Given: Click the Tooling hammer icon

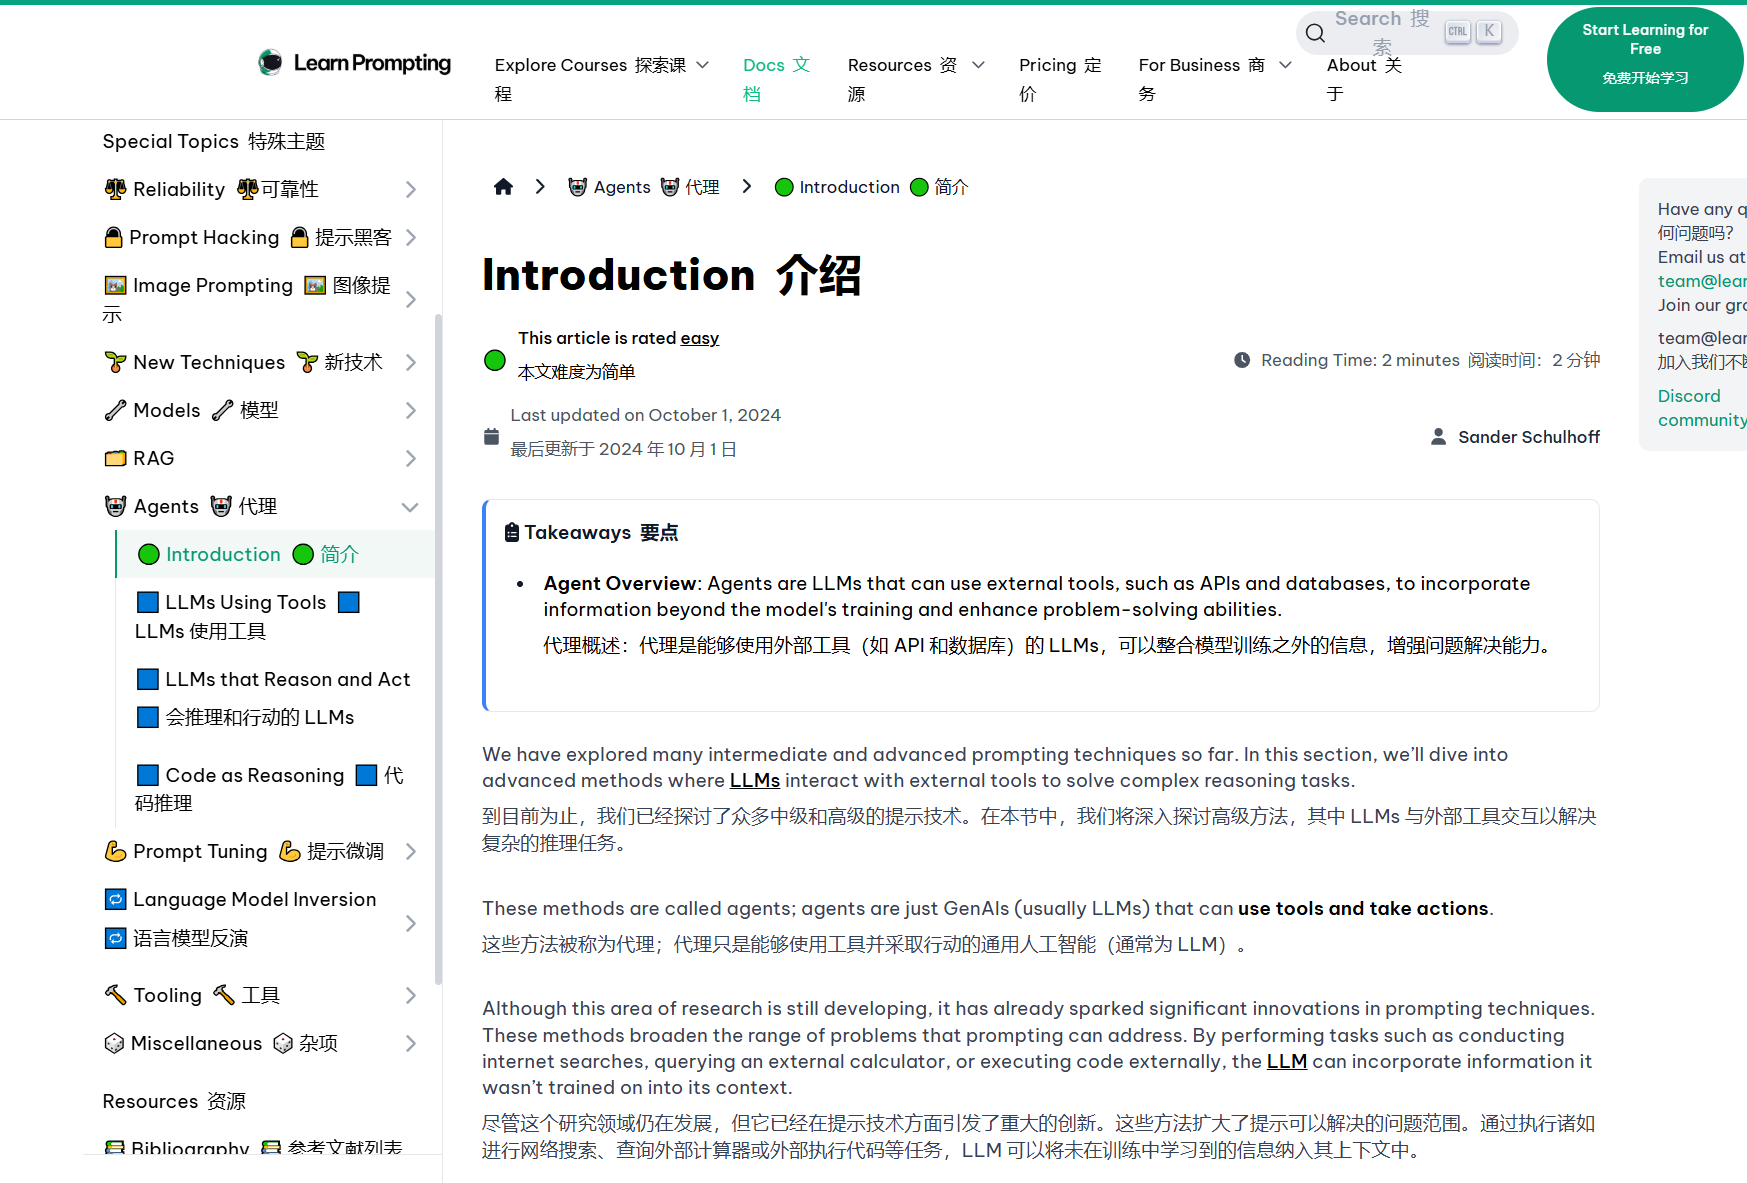Looking at the screenshot, I should click(115, 995).
